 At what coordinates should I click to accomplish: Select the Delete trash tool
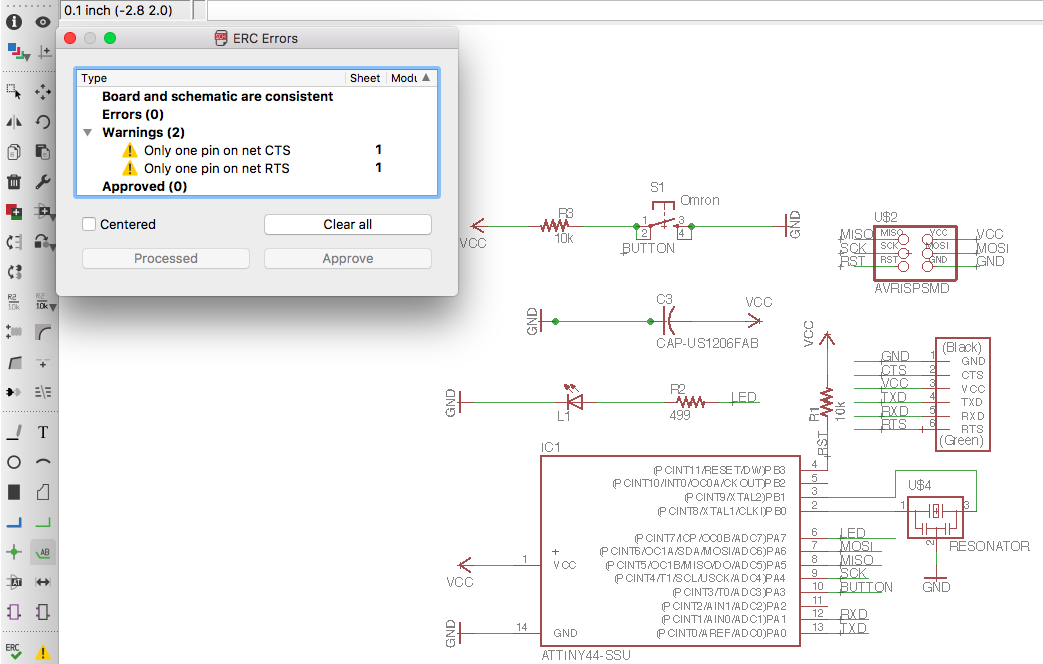(14, 182)
